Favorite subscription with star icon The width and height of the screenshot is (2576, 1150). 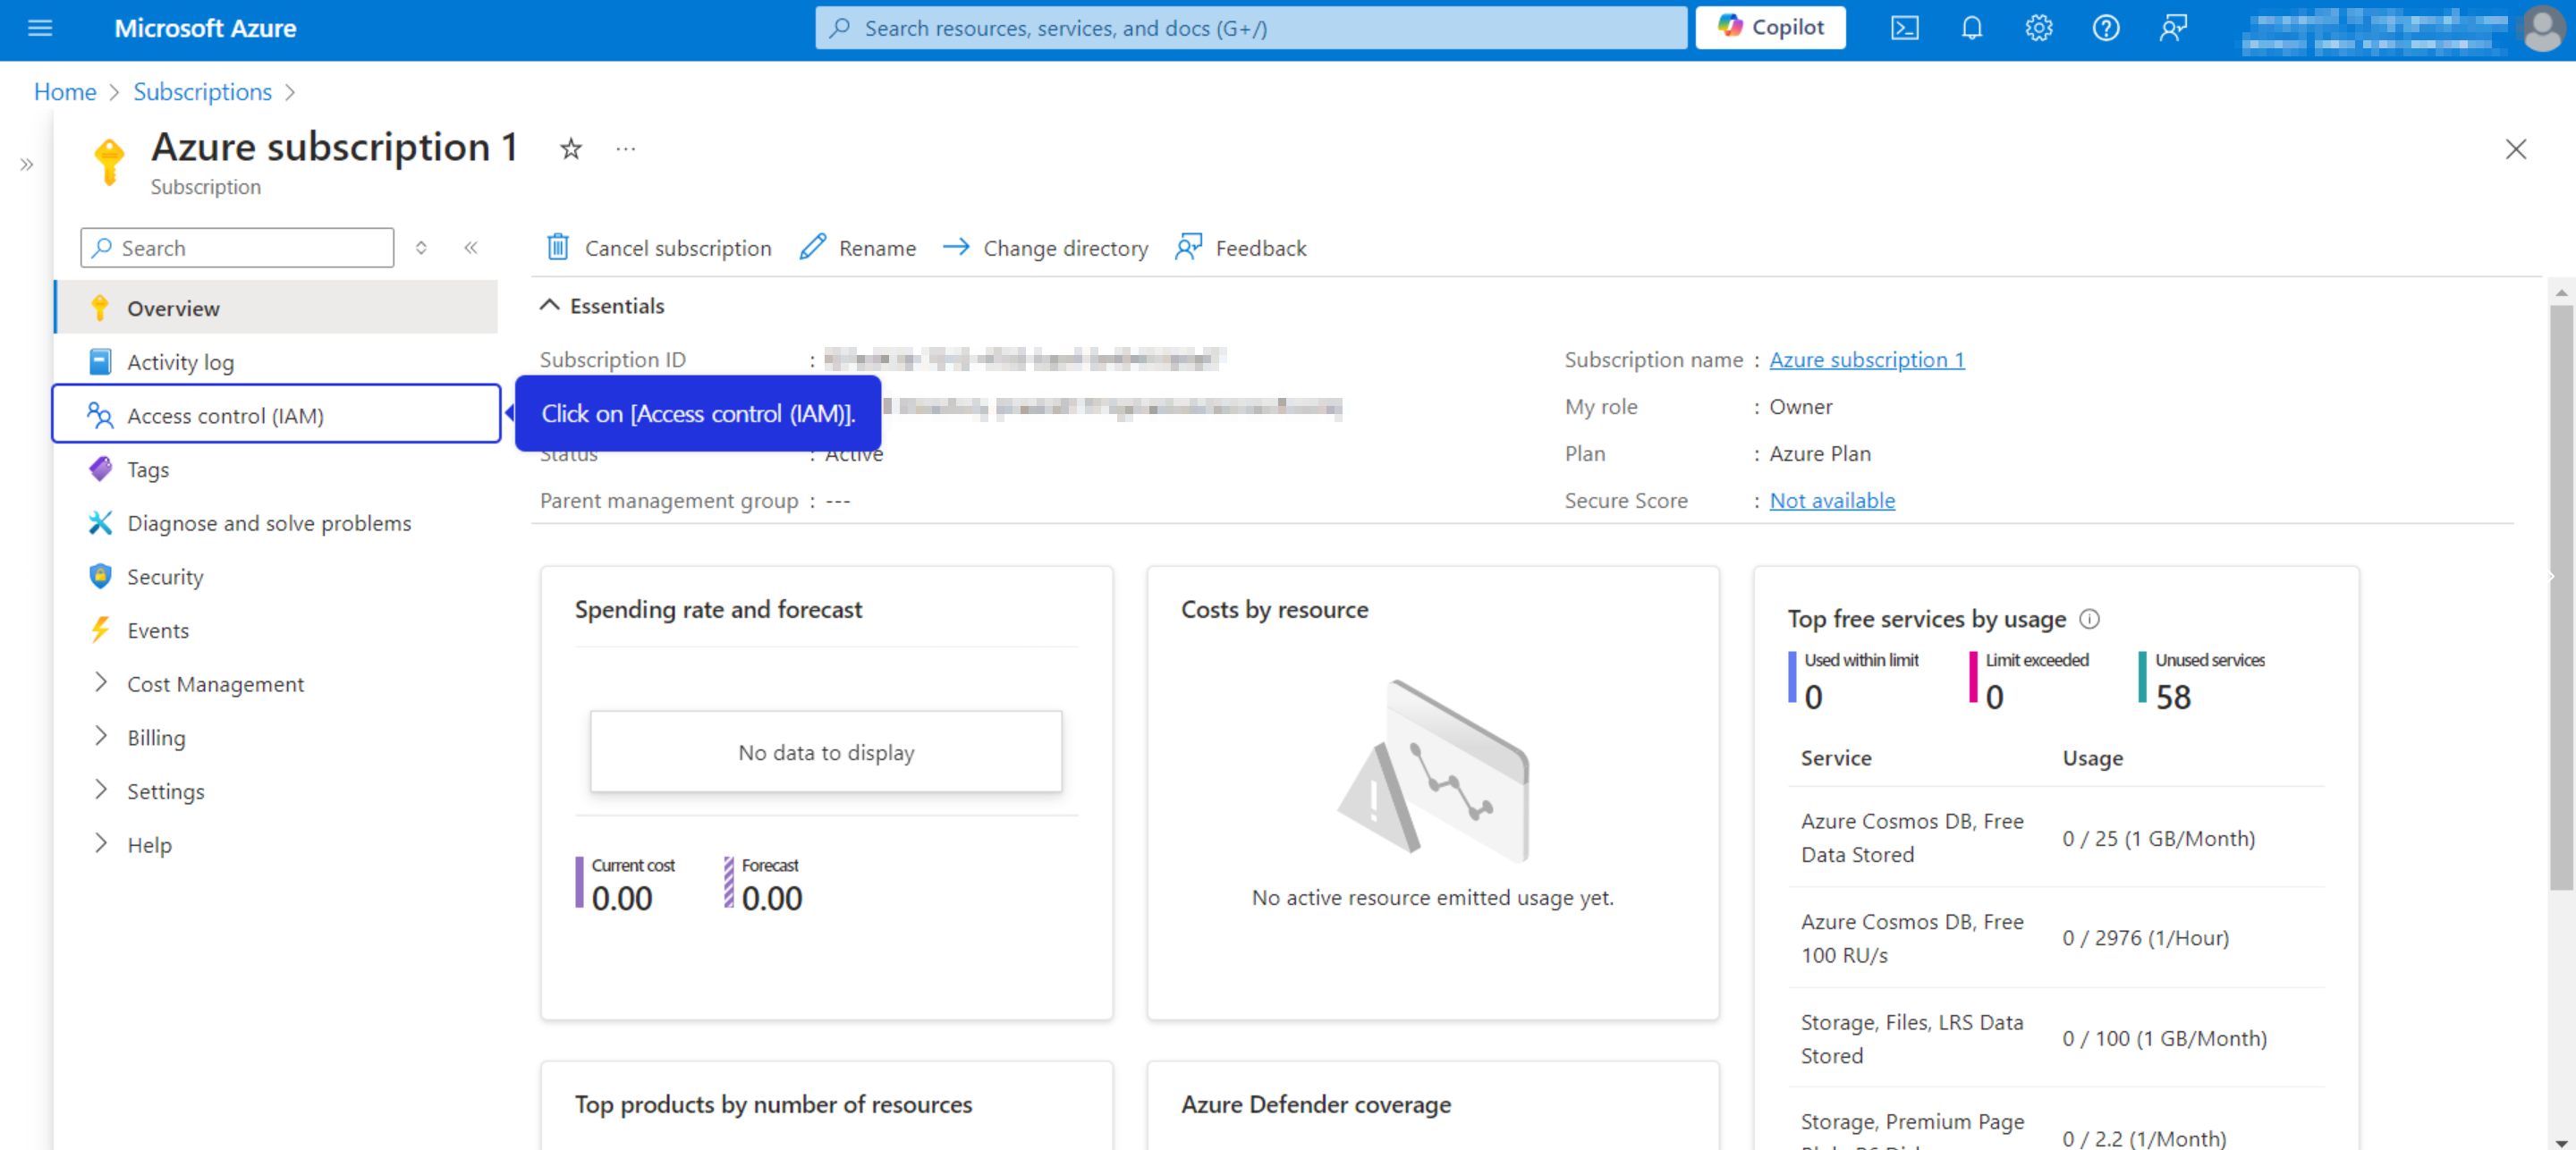(x=570, y=149)
